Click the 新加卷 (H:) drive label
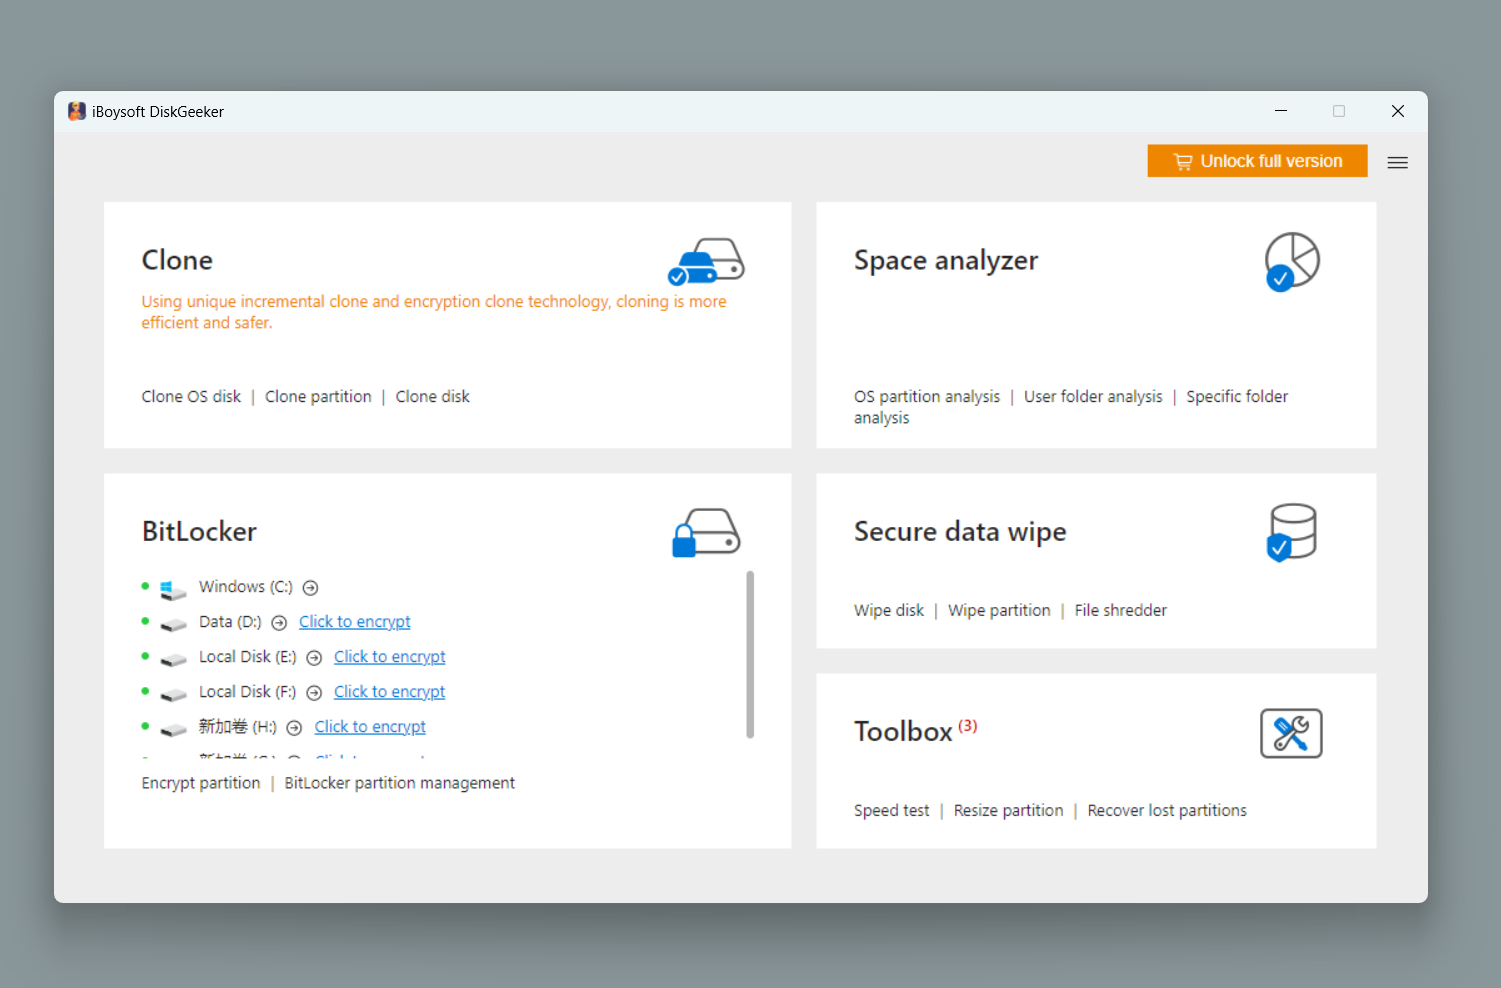This screenshot has height=988, width=1501. click(x=237, y=727)
